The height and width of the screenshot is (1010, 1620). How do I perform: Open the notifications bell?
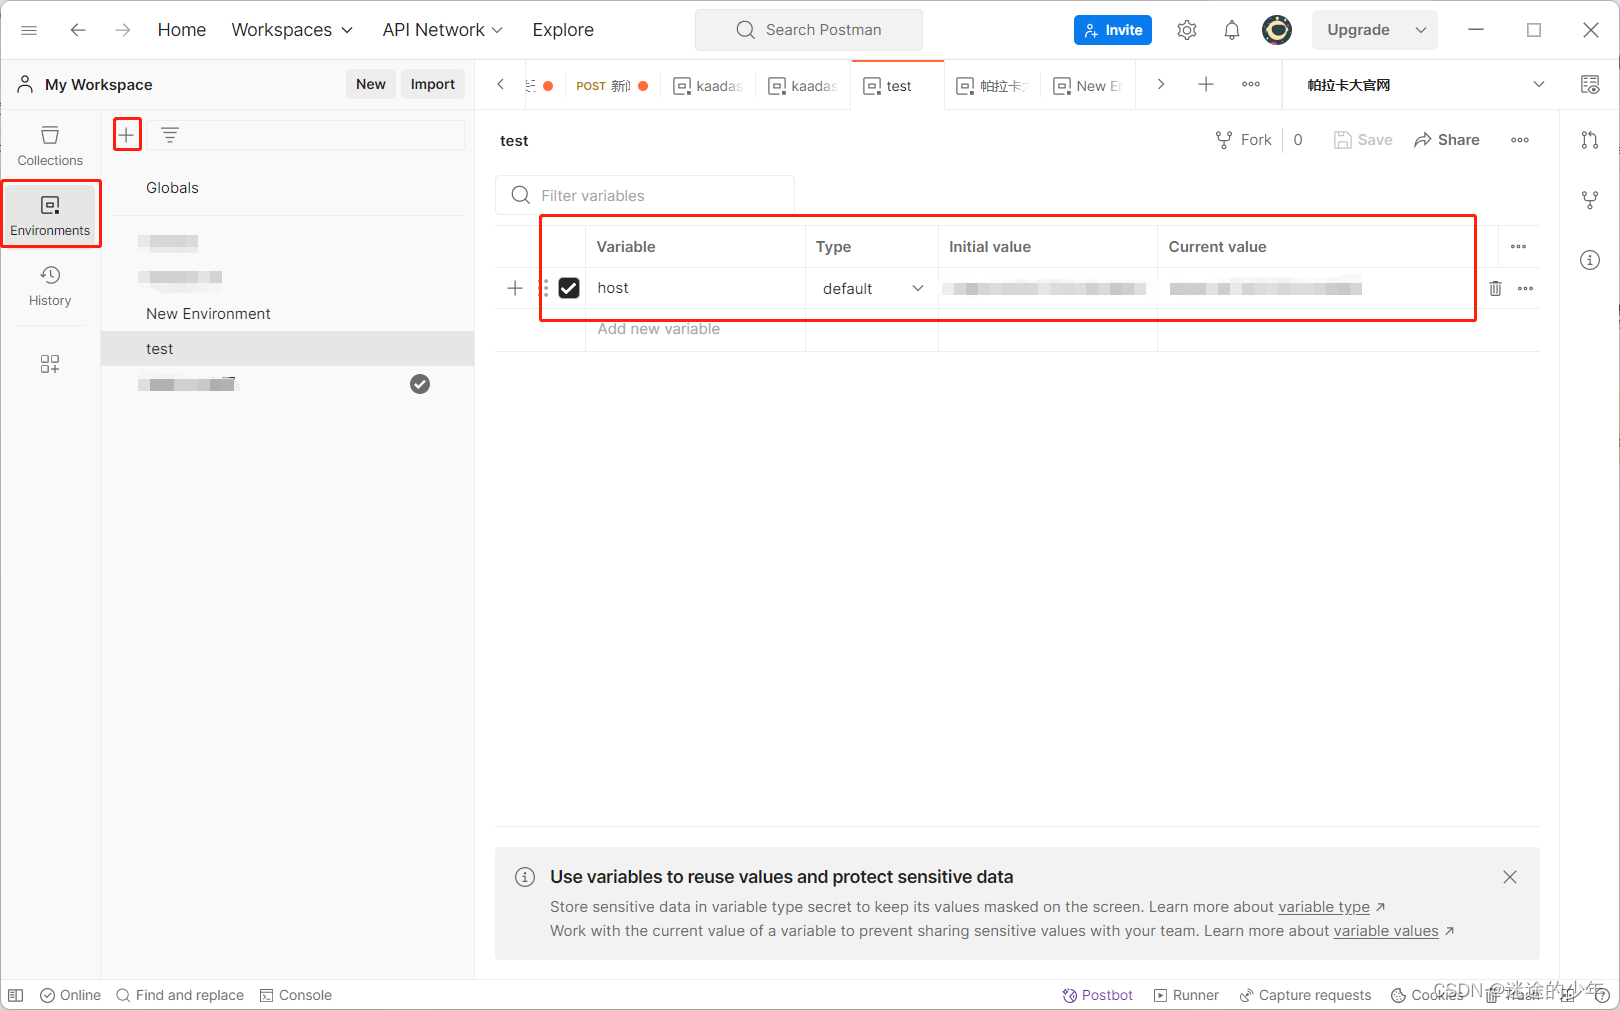(1231, 30)
